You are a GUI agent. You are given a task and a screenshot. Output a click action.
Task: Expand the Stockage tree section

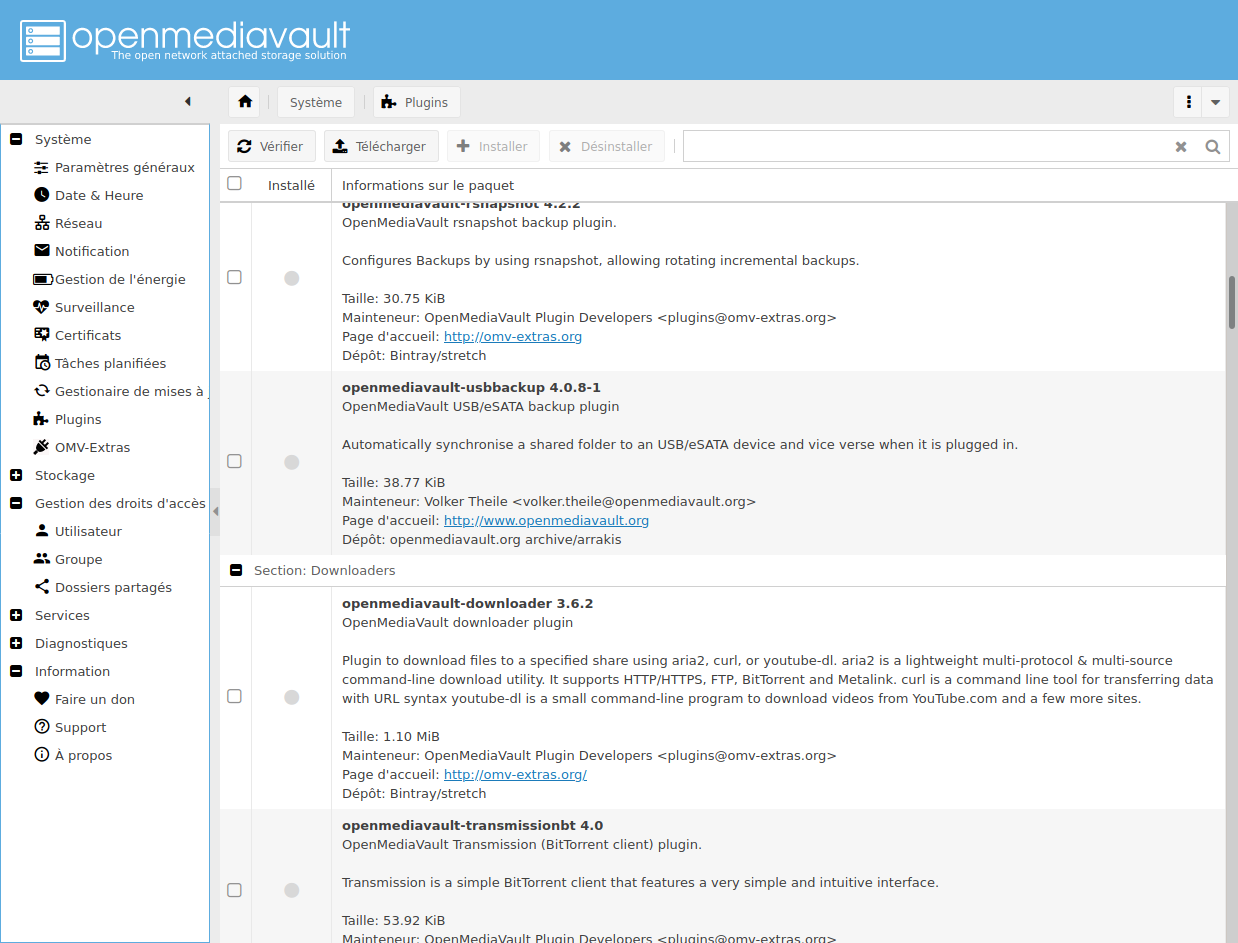tap(16, 475)
